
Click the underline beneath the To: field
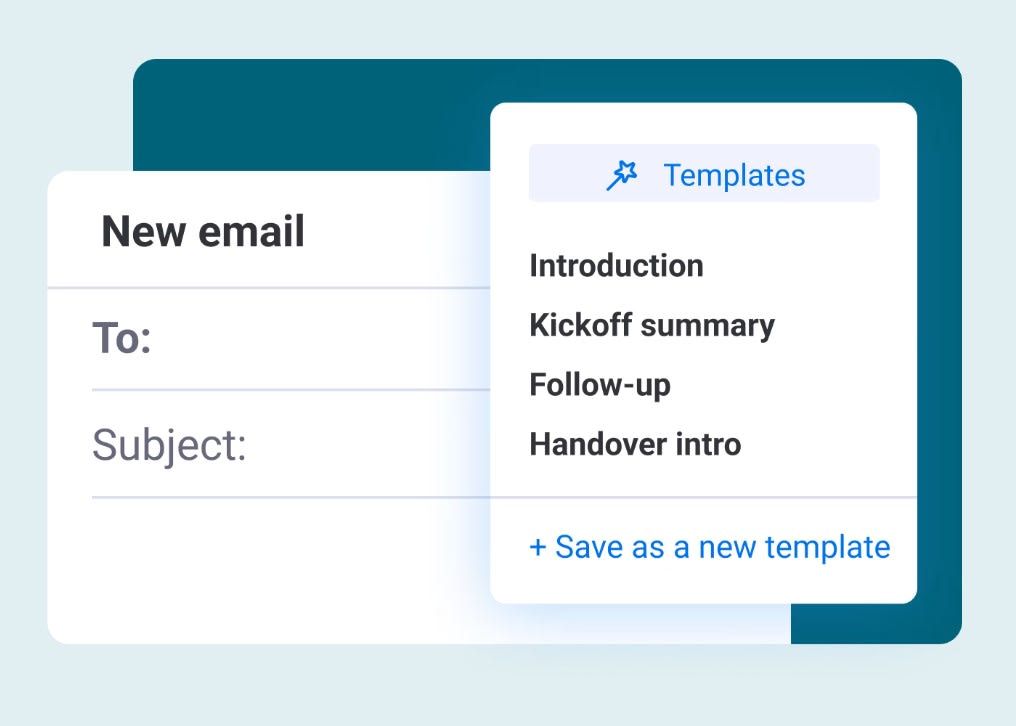click(x=291, y=390)
